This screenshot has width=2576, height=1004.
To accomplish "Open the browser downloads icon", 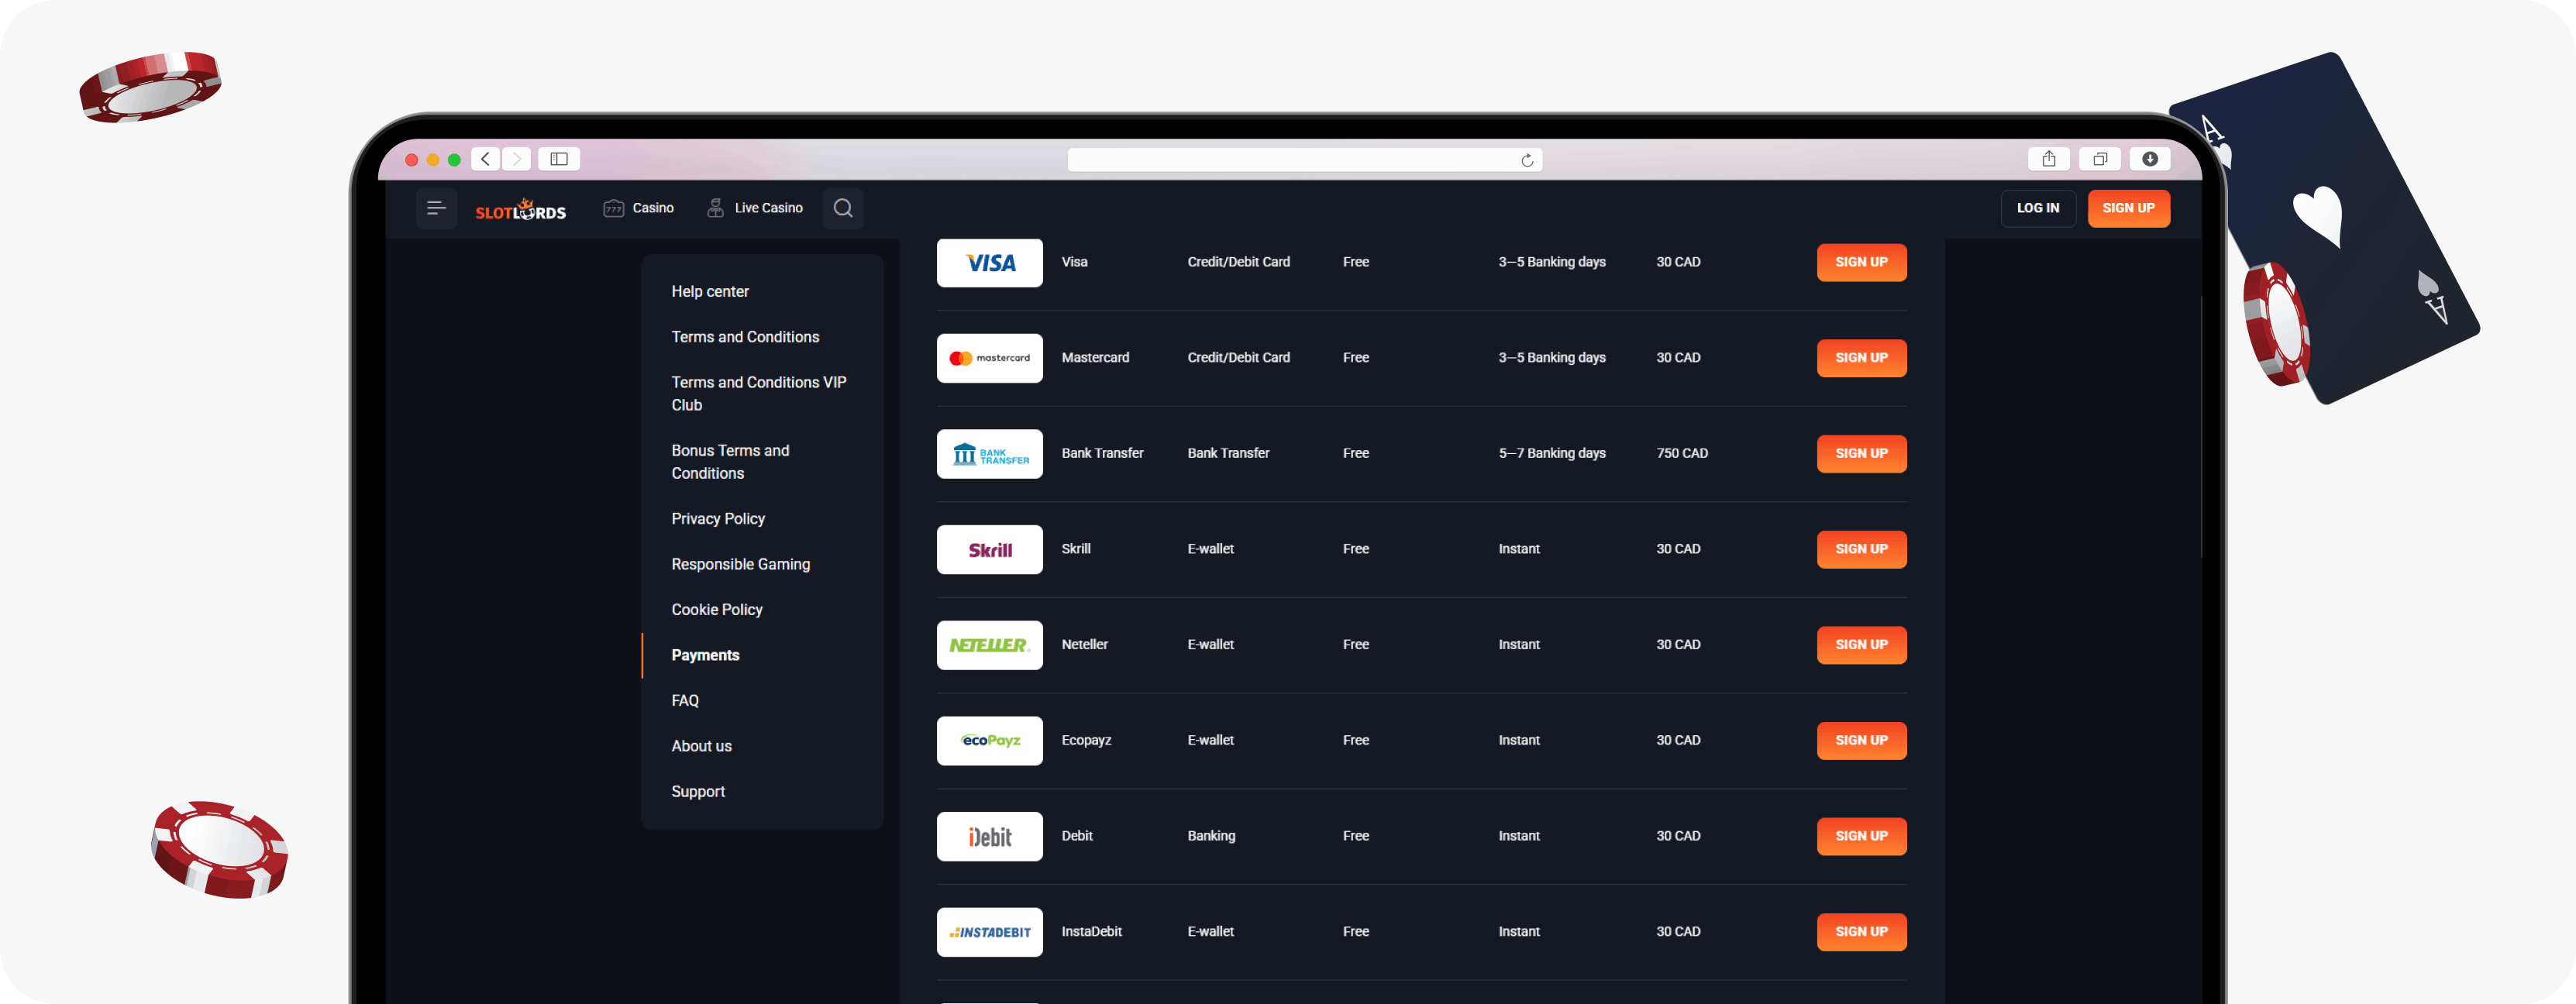I will click(2150, 159).
